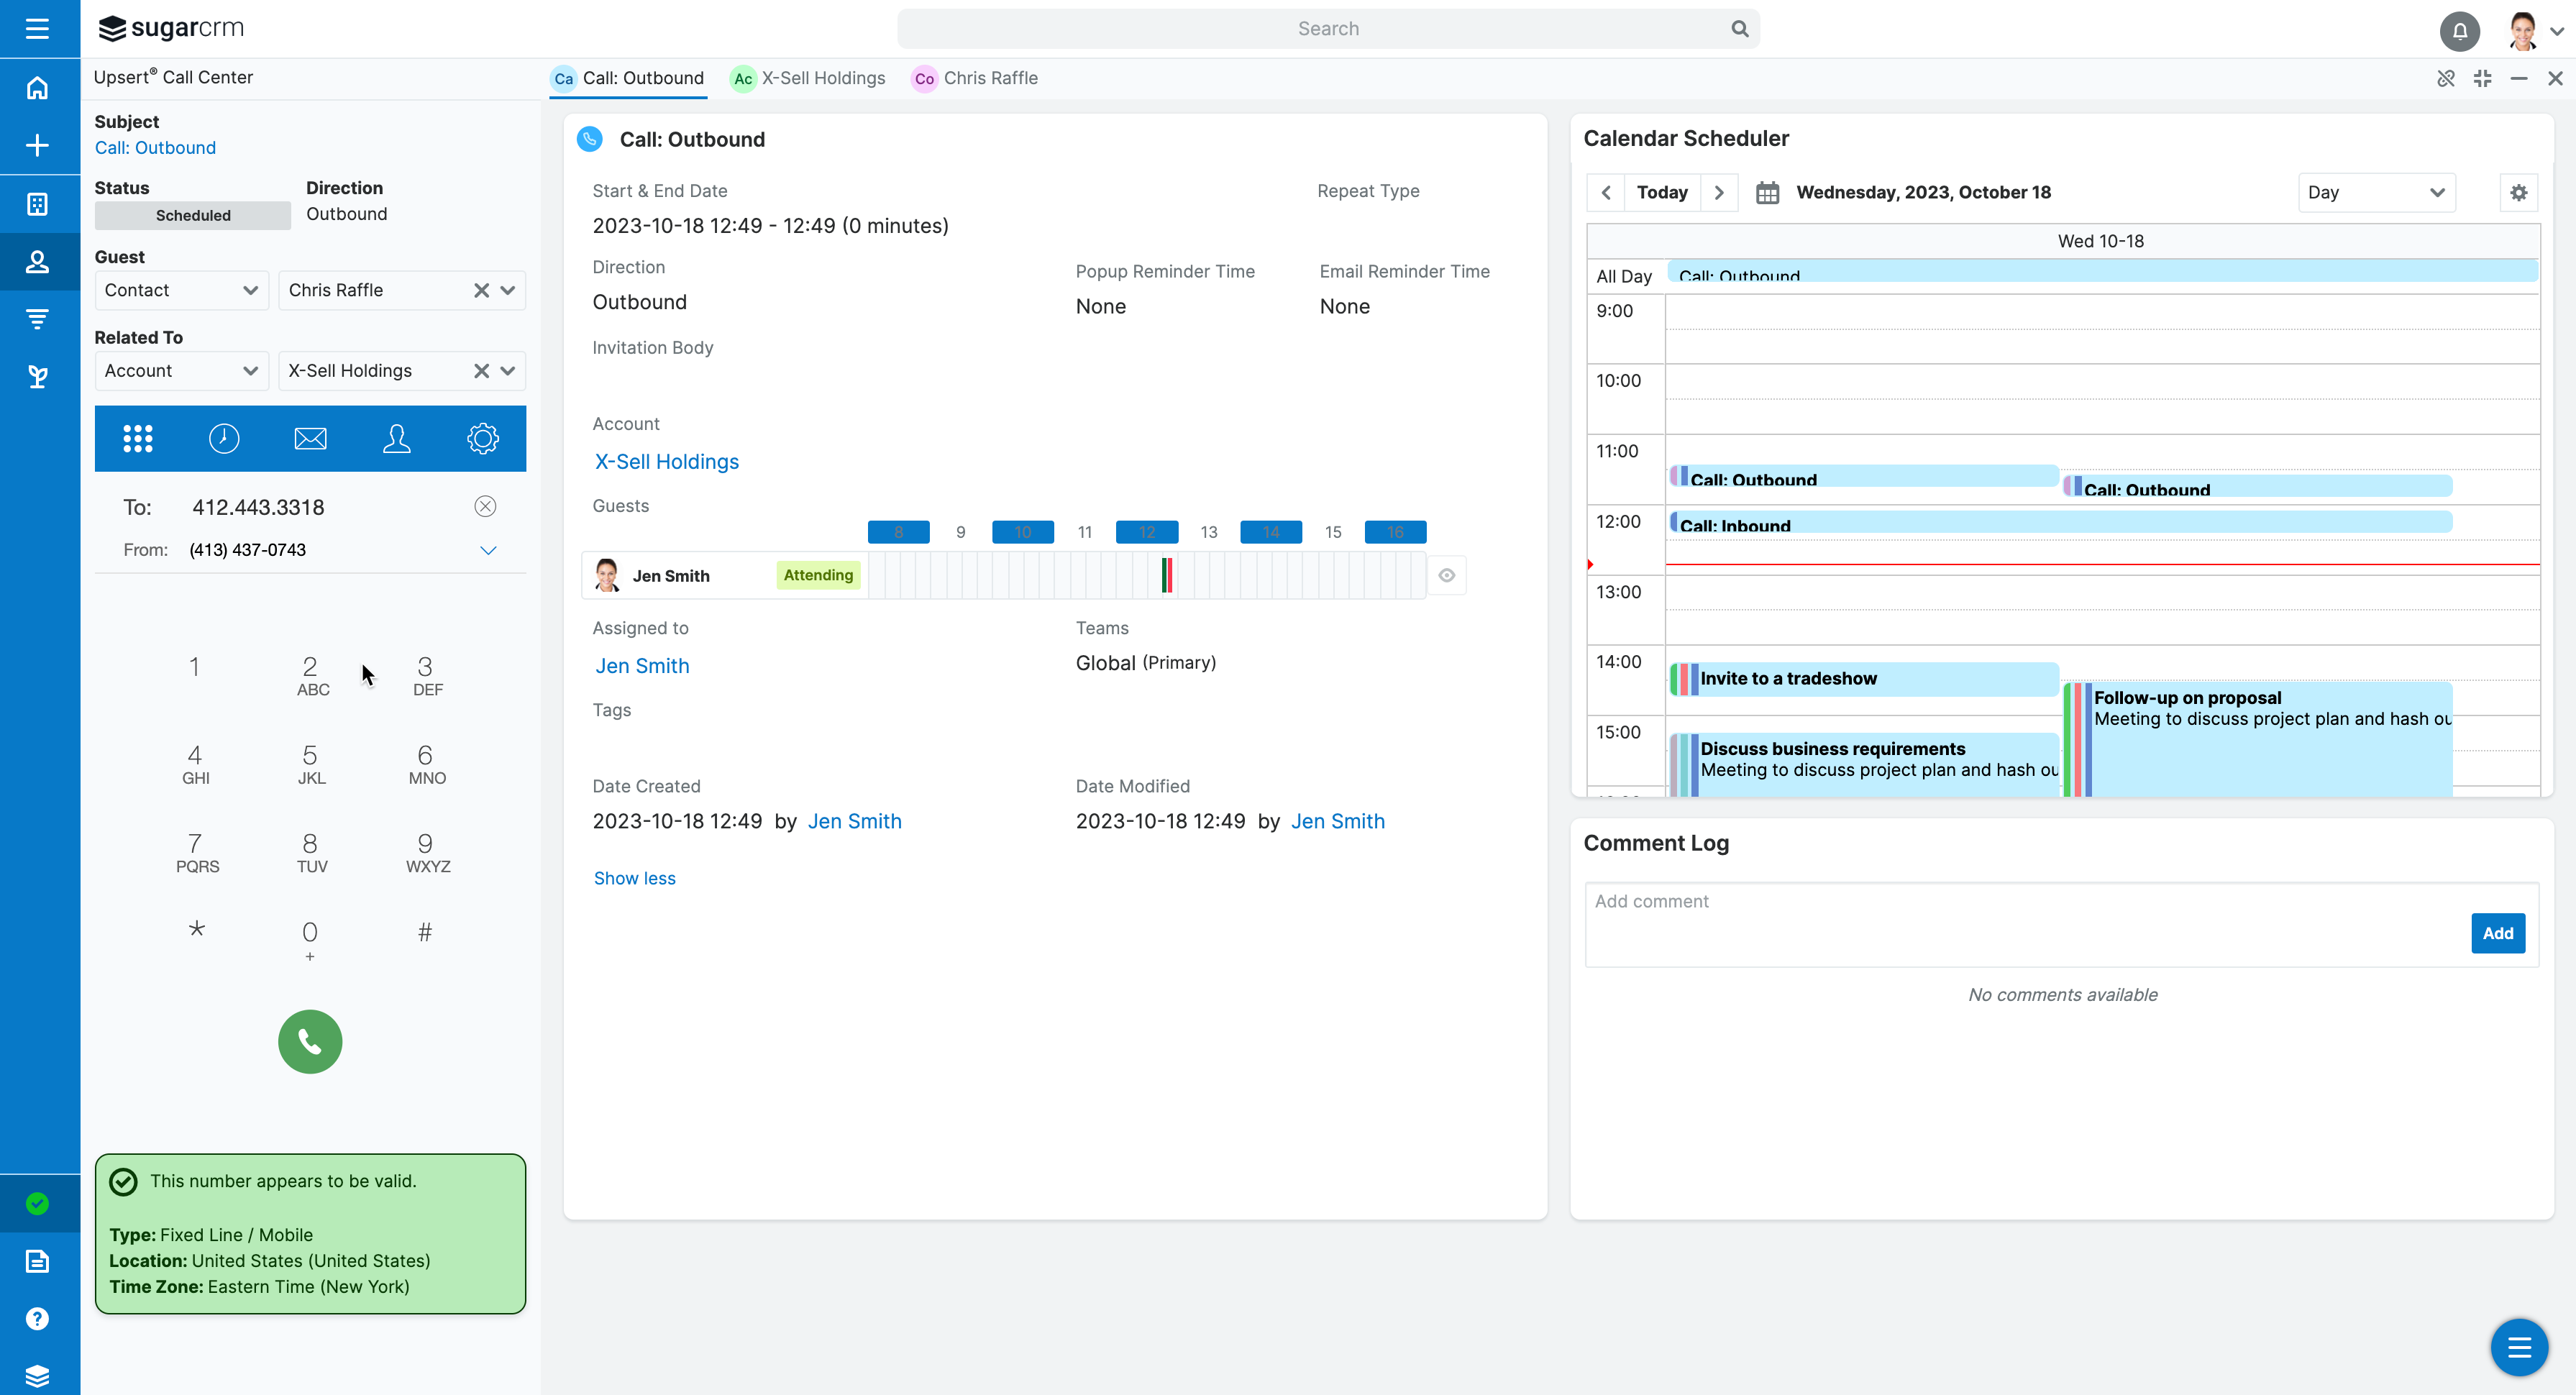Open the Day view dropdown
This screenshot has height=1395, width=2576.
[x=2375, y=192]
